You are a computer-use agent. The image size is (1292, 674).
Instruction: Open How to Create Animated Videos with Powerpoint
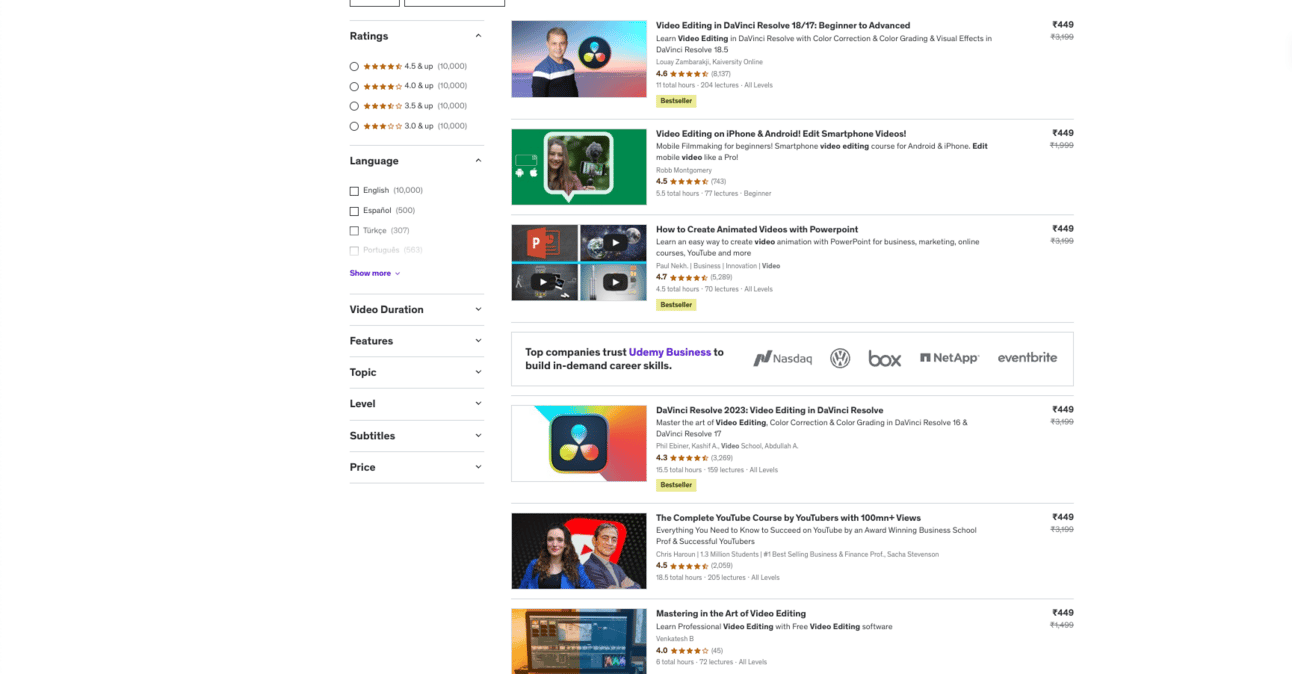tap(757, 229)
